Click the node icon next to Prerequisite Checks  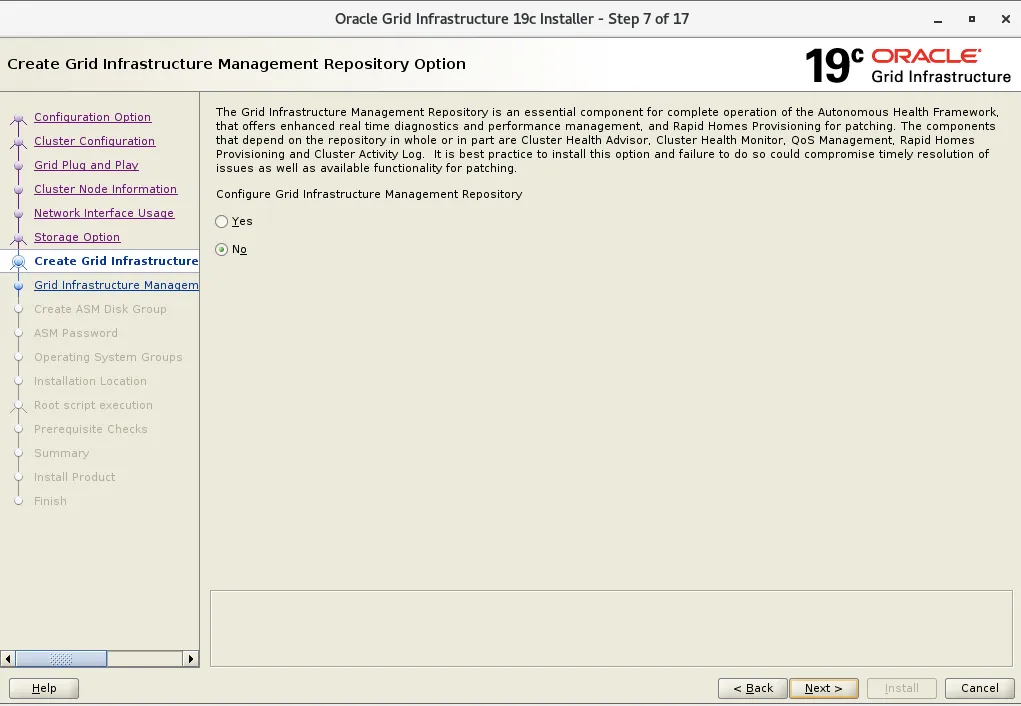point(18,429)
